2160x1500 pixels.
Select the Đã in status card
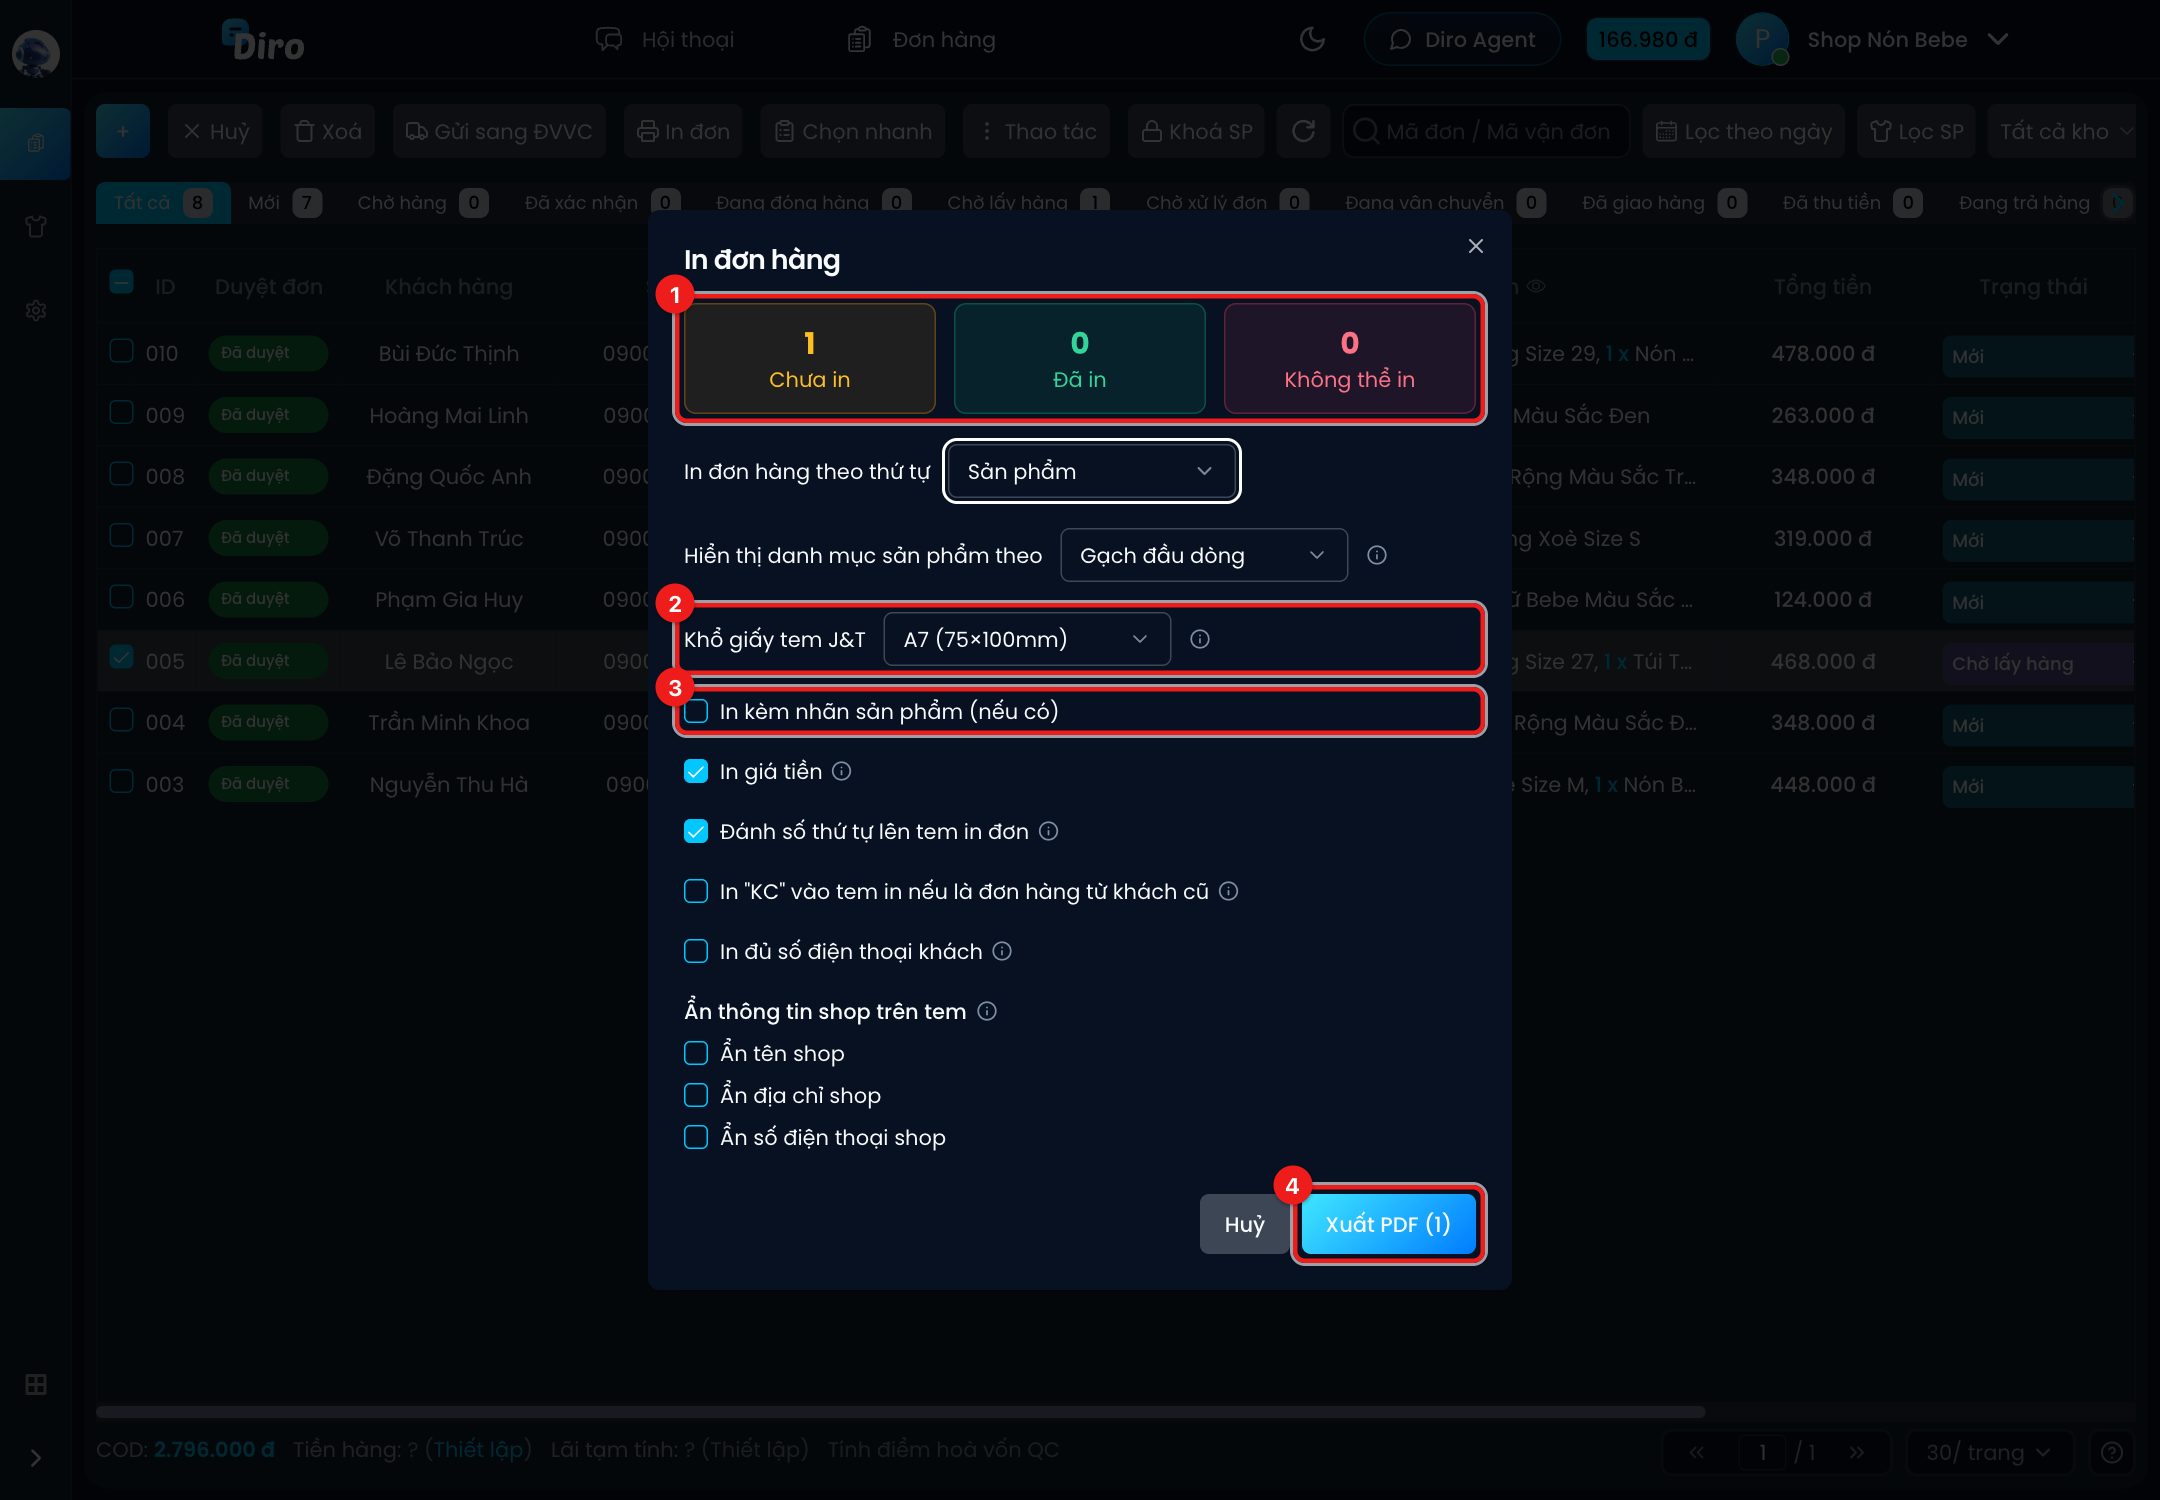pyautogui.click(x=1079, y=359)
